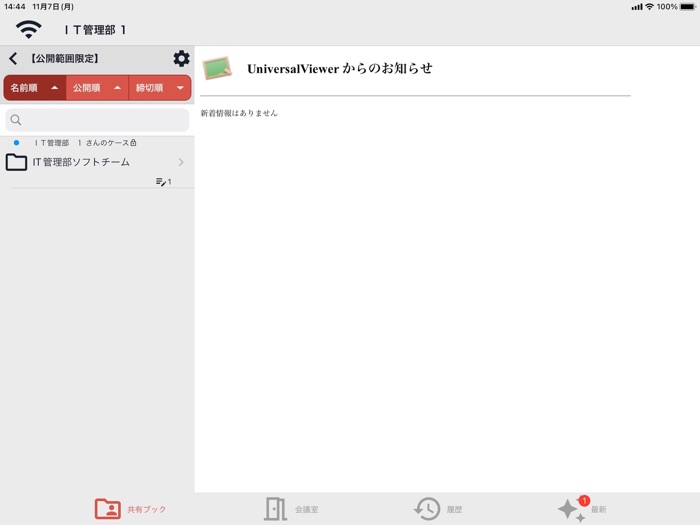The height and width of the screenshot is (525, 700).
Task: Select UniversalViewer からのお知らせ heading
Action: click(340, 68)
